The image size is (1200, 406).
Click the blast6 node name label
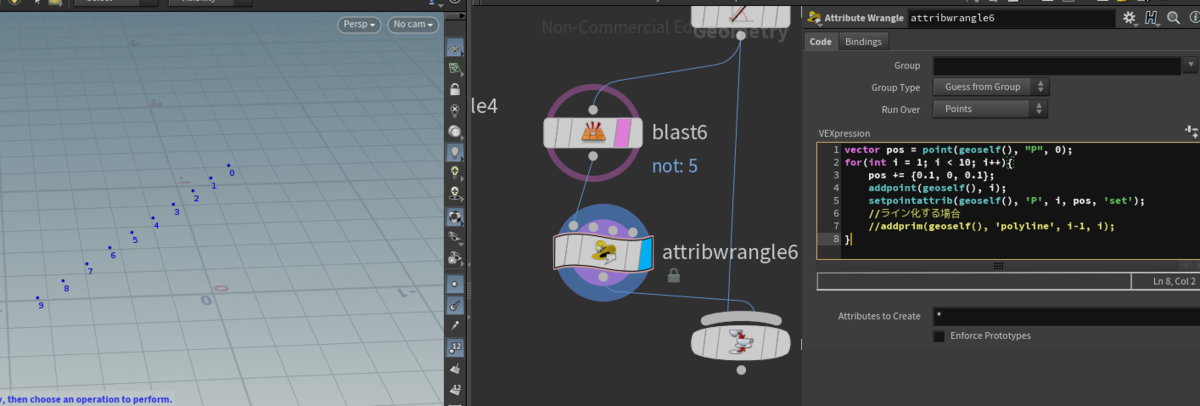tap(680, 133)
